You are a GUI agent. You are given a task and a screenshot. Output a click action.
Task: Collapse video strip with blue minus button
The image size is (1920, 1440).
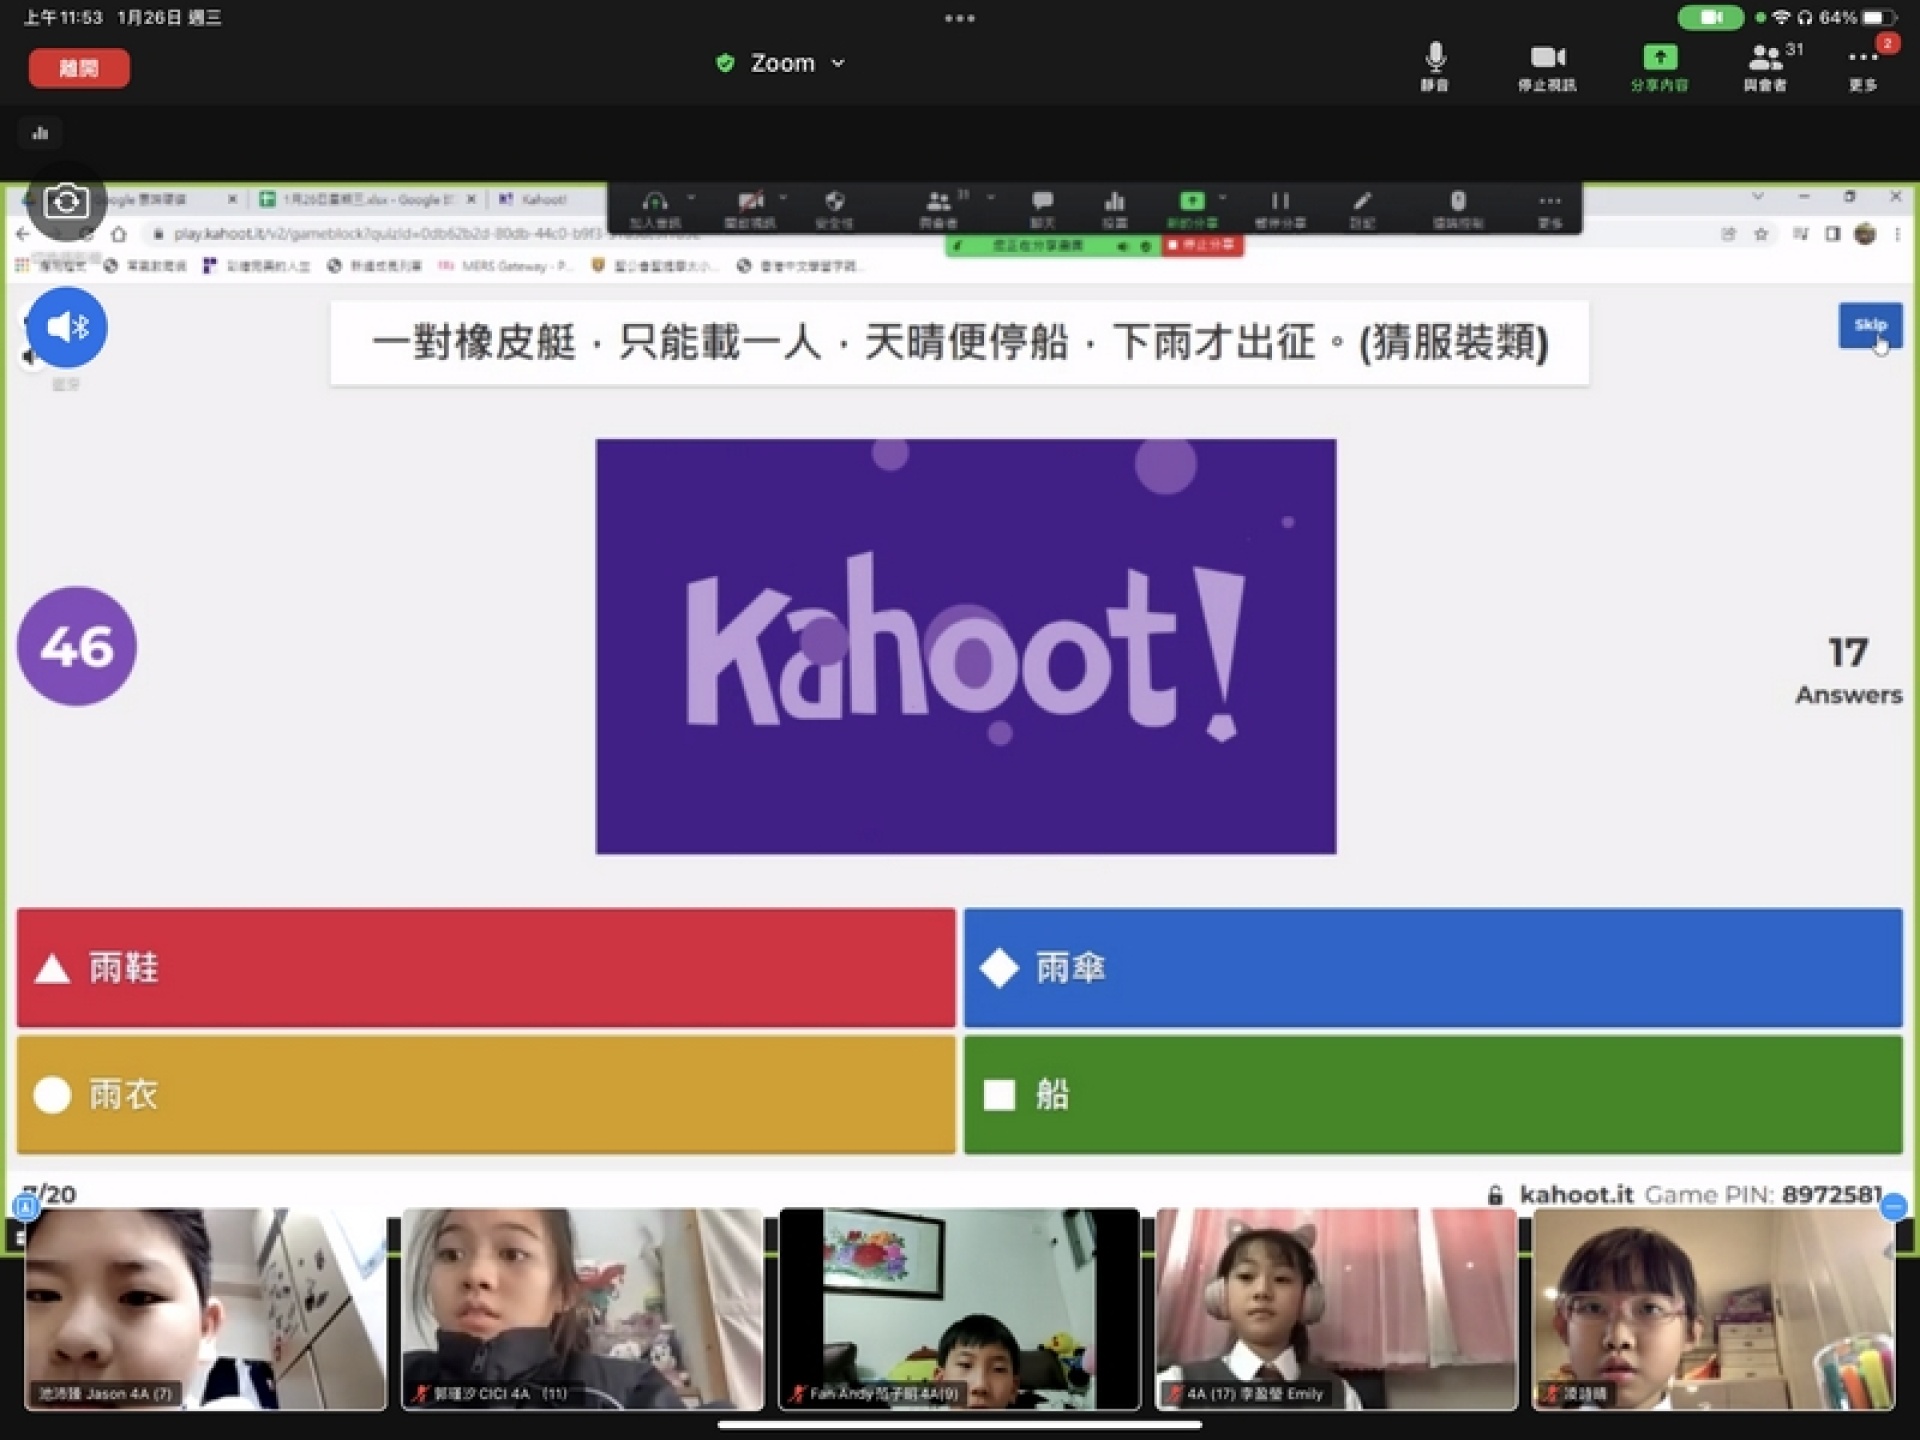click(1894, 1207)
